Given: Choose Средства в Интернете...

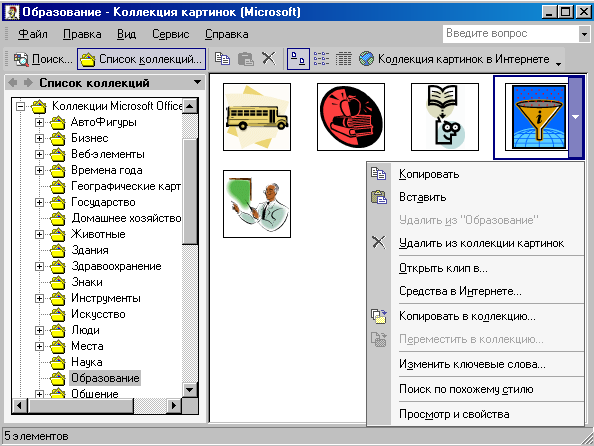Looking at the screenshot, I should pos(475,291).
